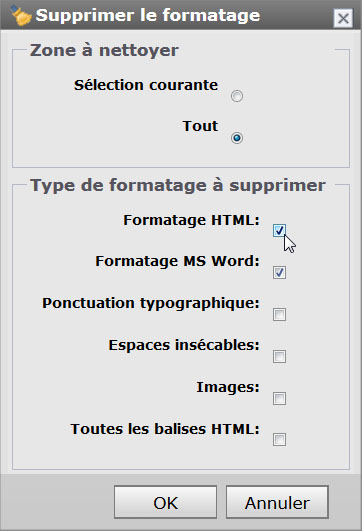Click the Formatage HTML text label
This screenshot has height=531, width=362.
[x=191, y=220]
